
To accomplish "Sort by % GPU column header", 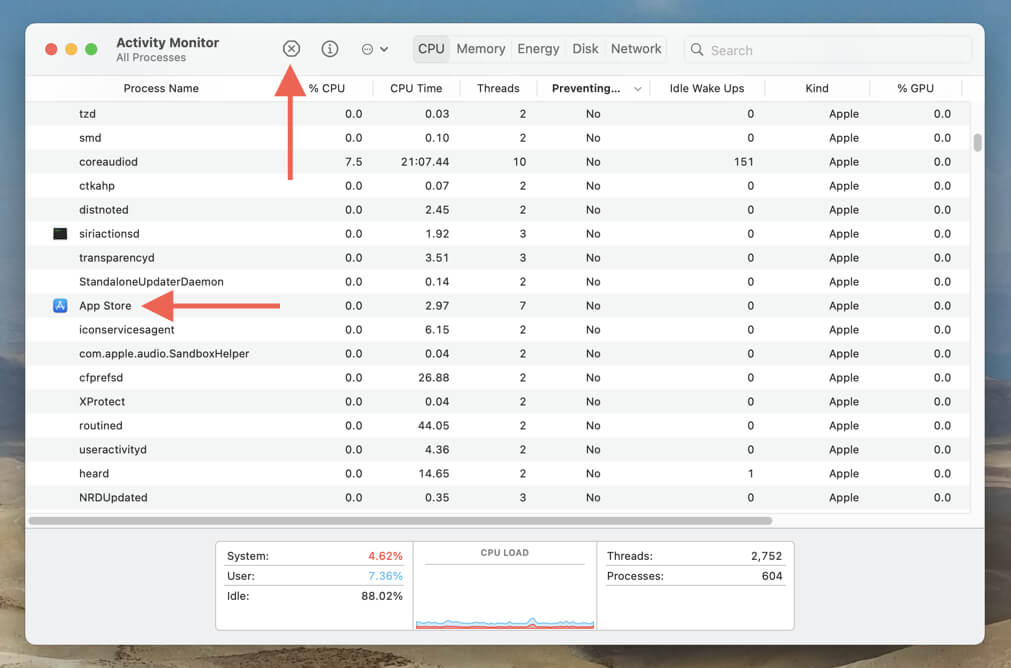I will point(915,88).
